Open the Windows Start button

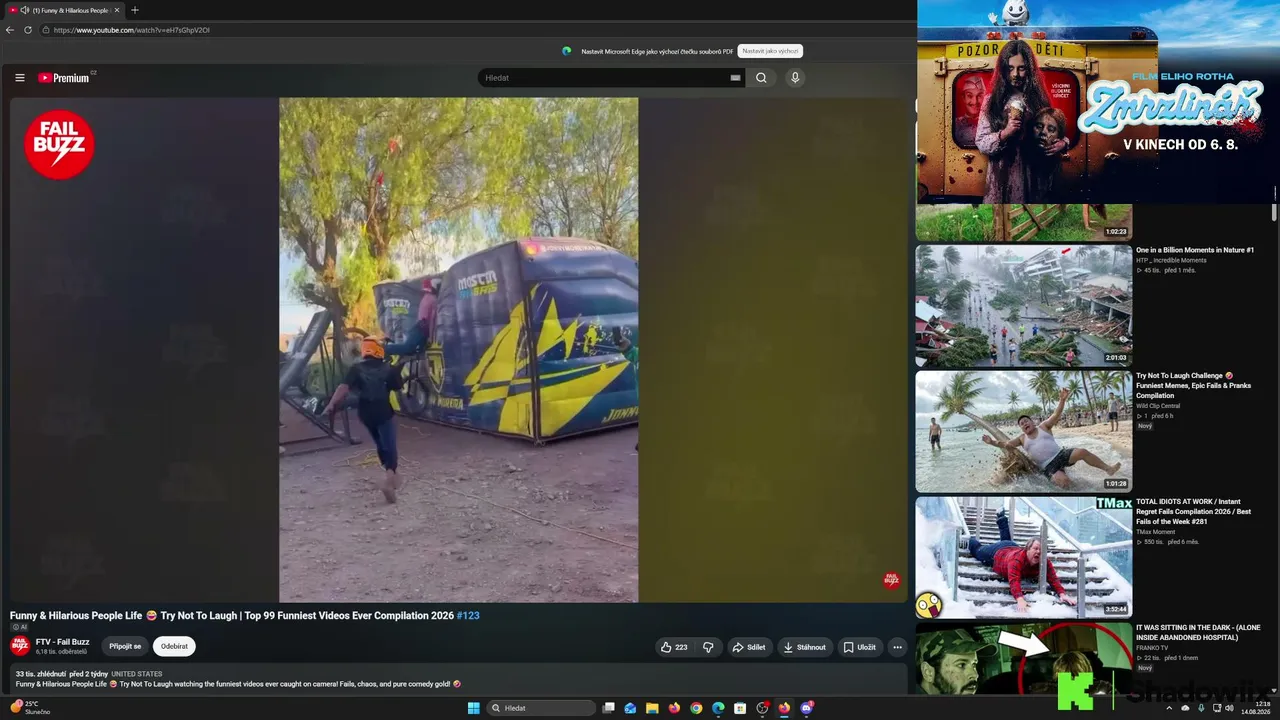[x=473, y=708]
